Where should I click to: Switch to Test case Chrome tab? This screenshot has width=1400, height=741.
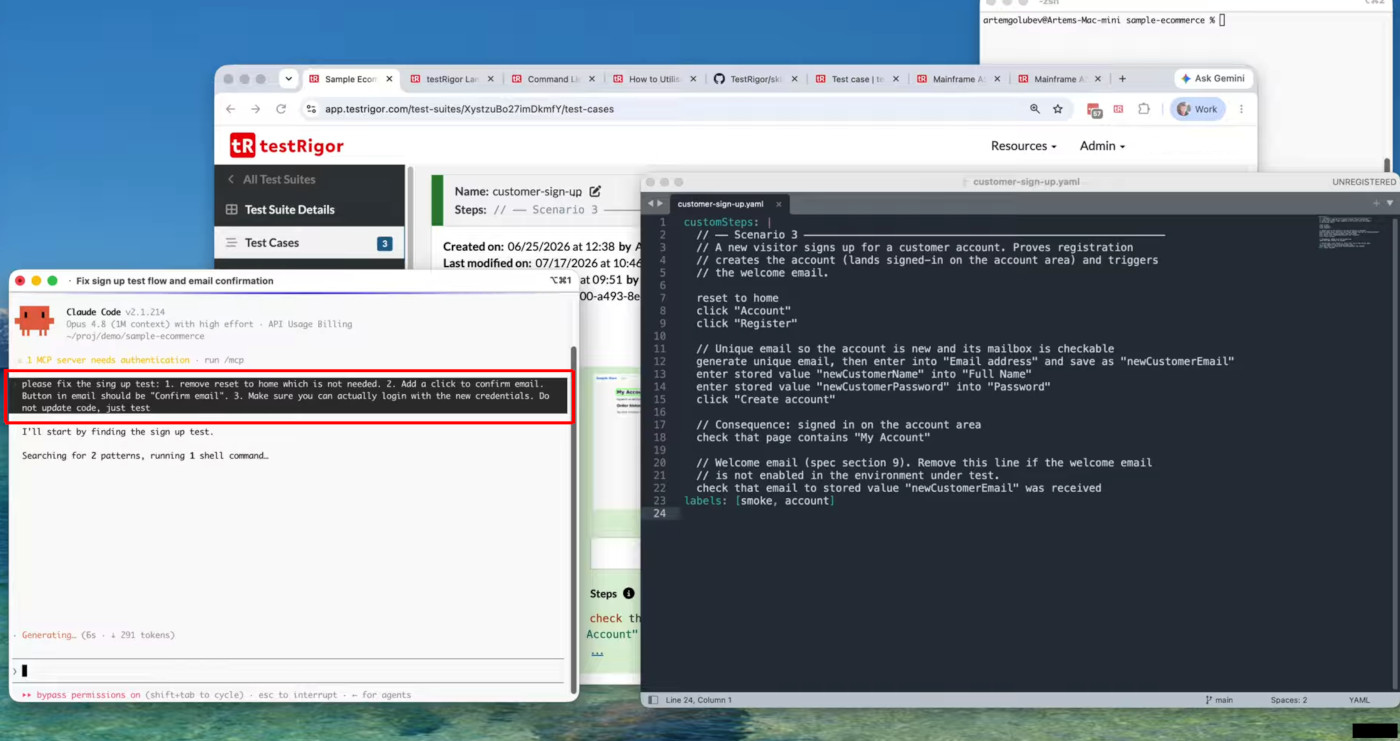(856, 79)
